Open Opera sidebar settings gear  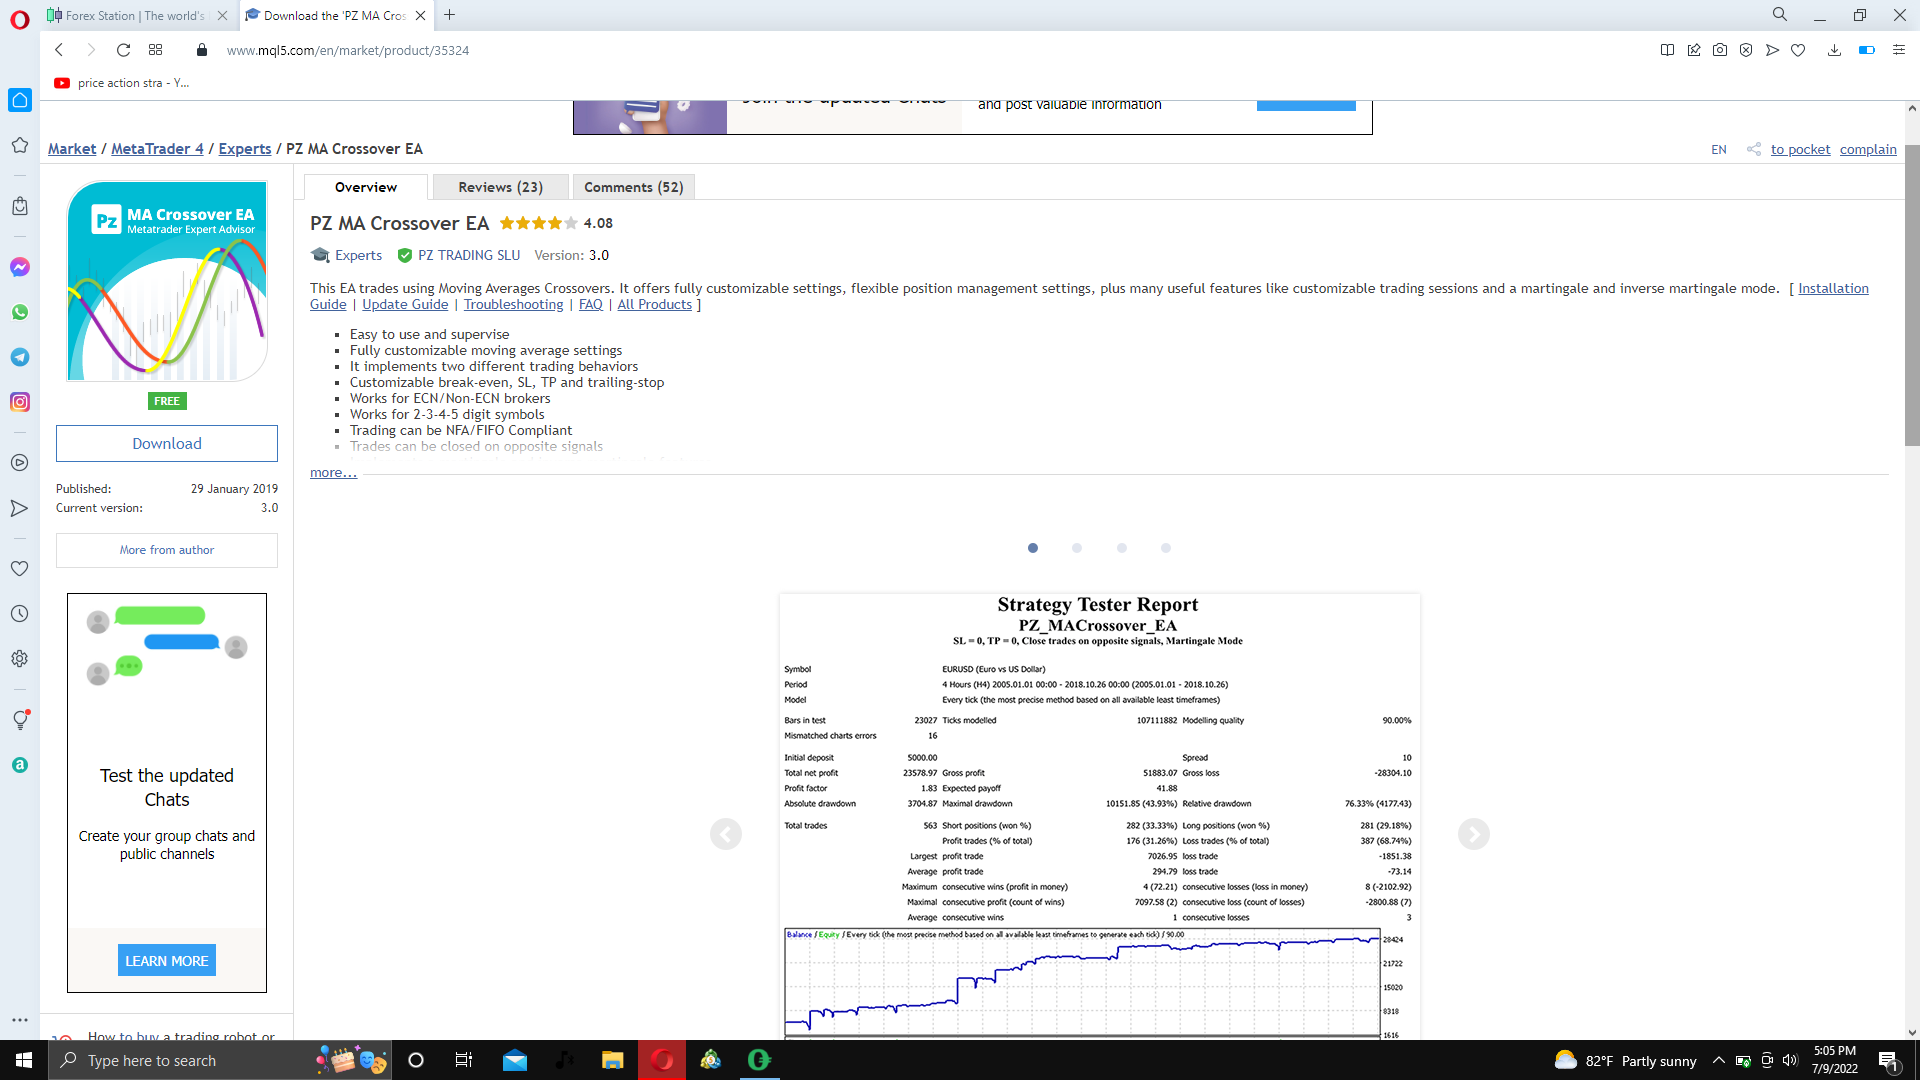click(x=20, y=659)
